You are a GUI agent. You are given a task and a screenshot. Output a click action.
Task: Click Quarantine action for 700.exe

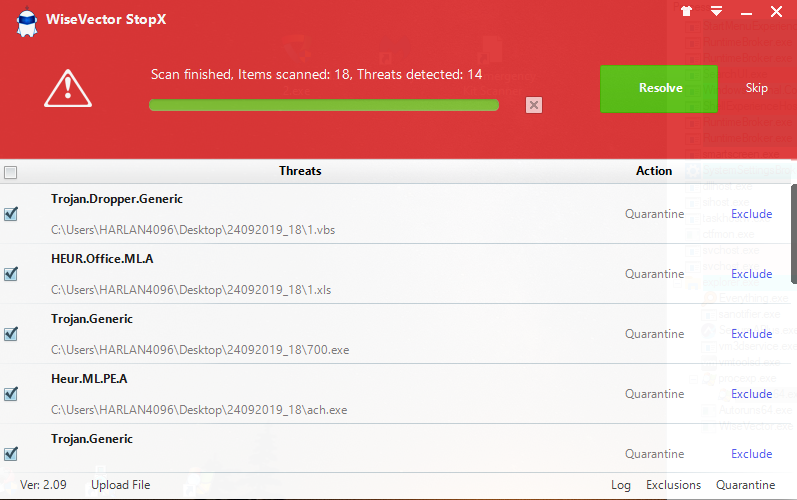(654, 334)
